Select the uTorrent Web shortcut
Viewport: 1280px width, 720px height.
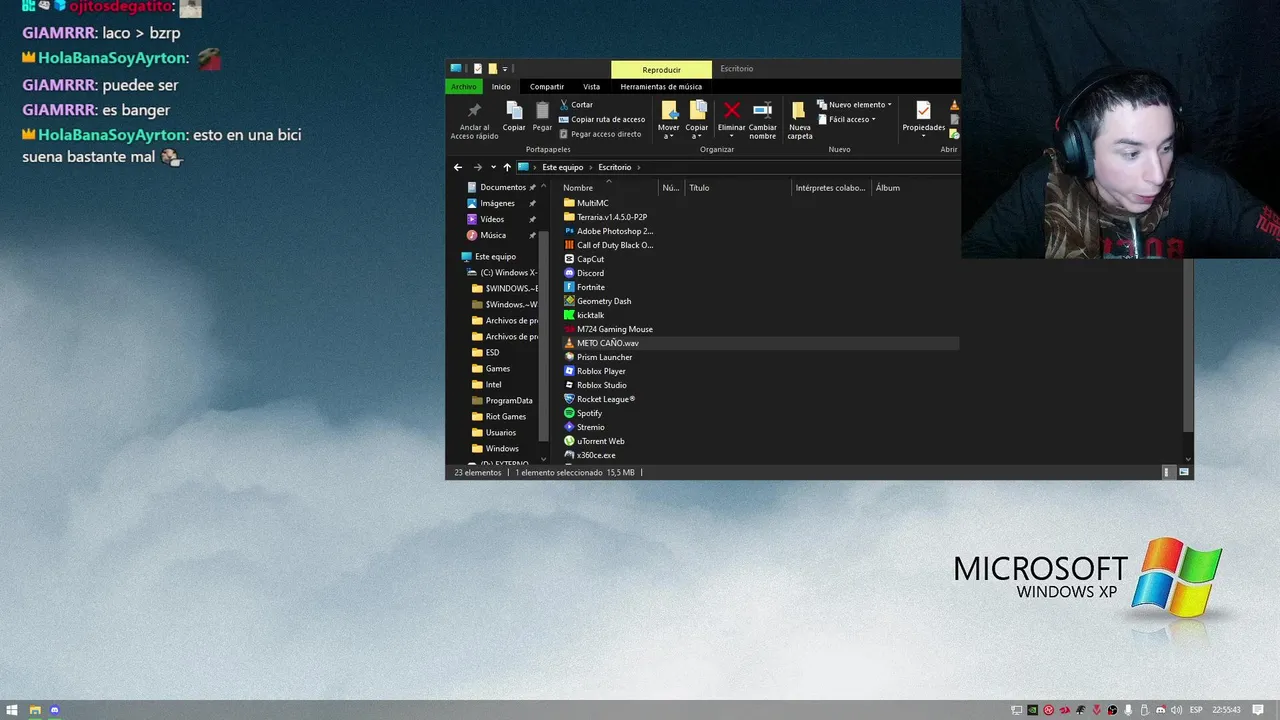click(x=594, y=441)
